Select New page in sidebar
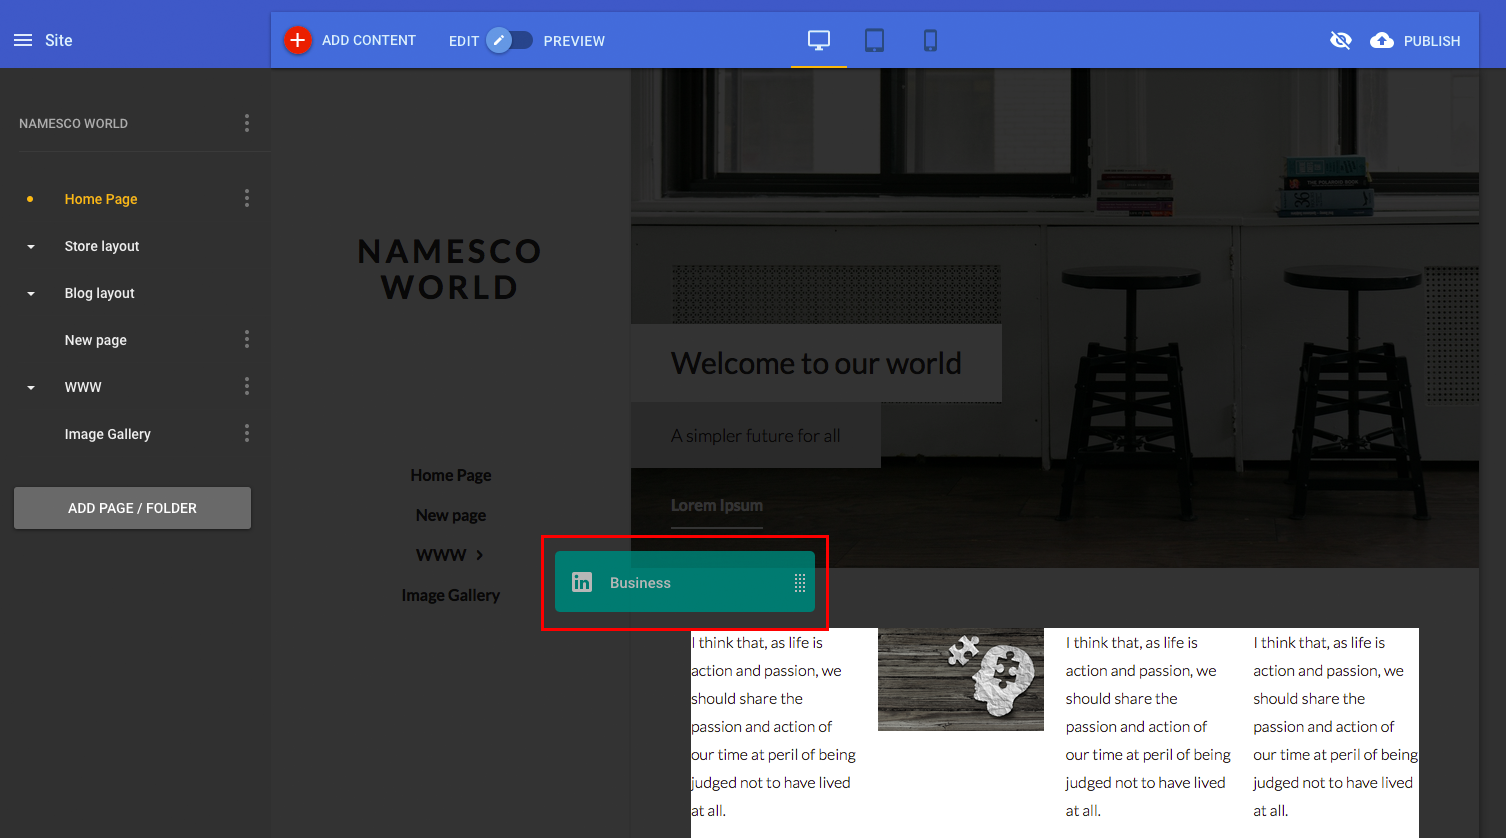The width and height of the screenshot is (1506, 838). (x=96, y=340)
